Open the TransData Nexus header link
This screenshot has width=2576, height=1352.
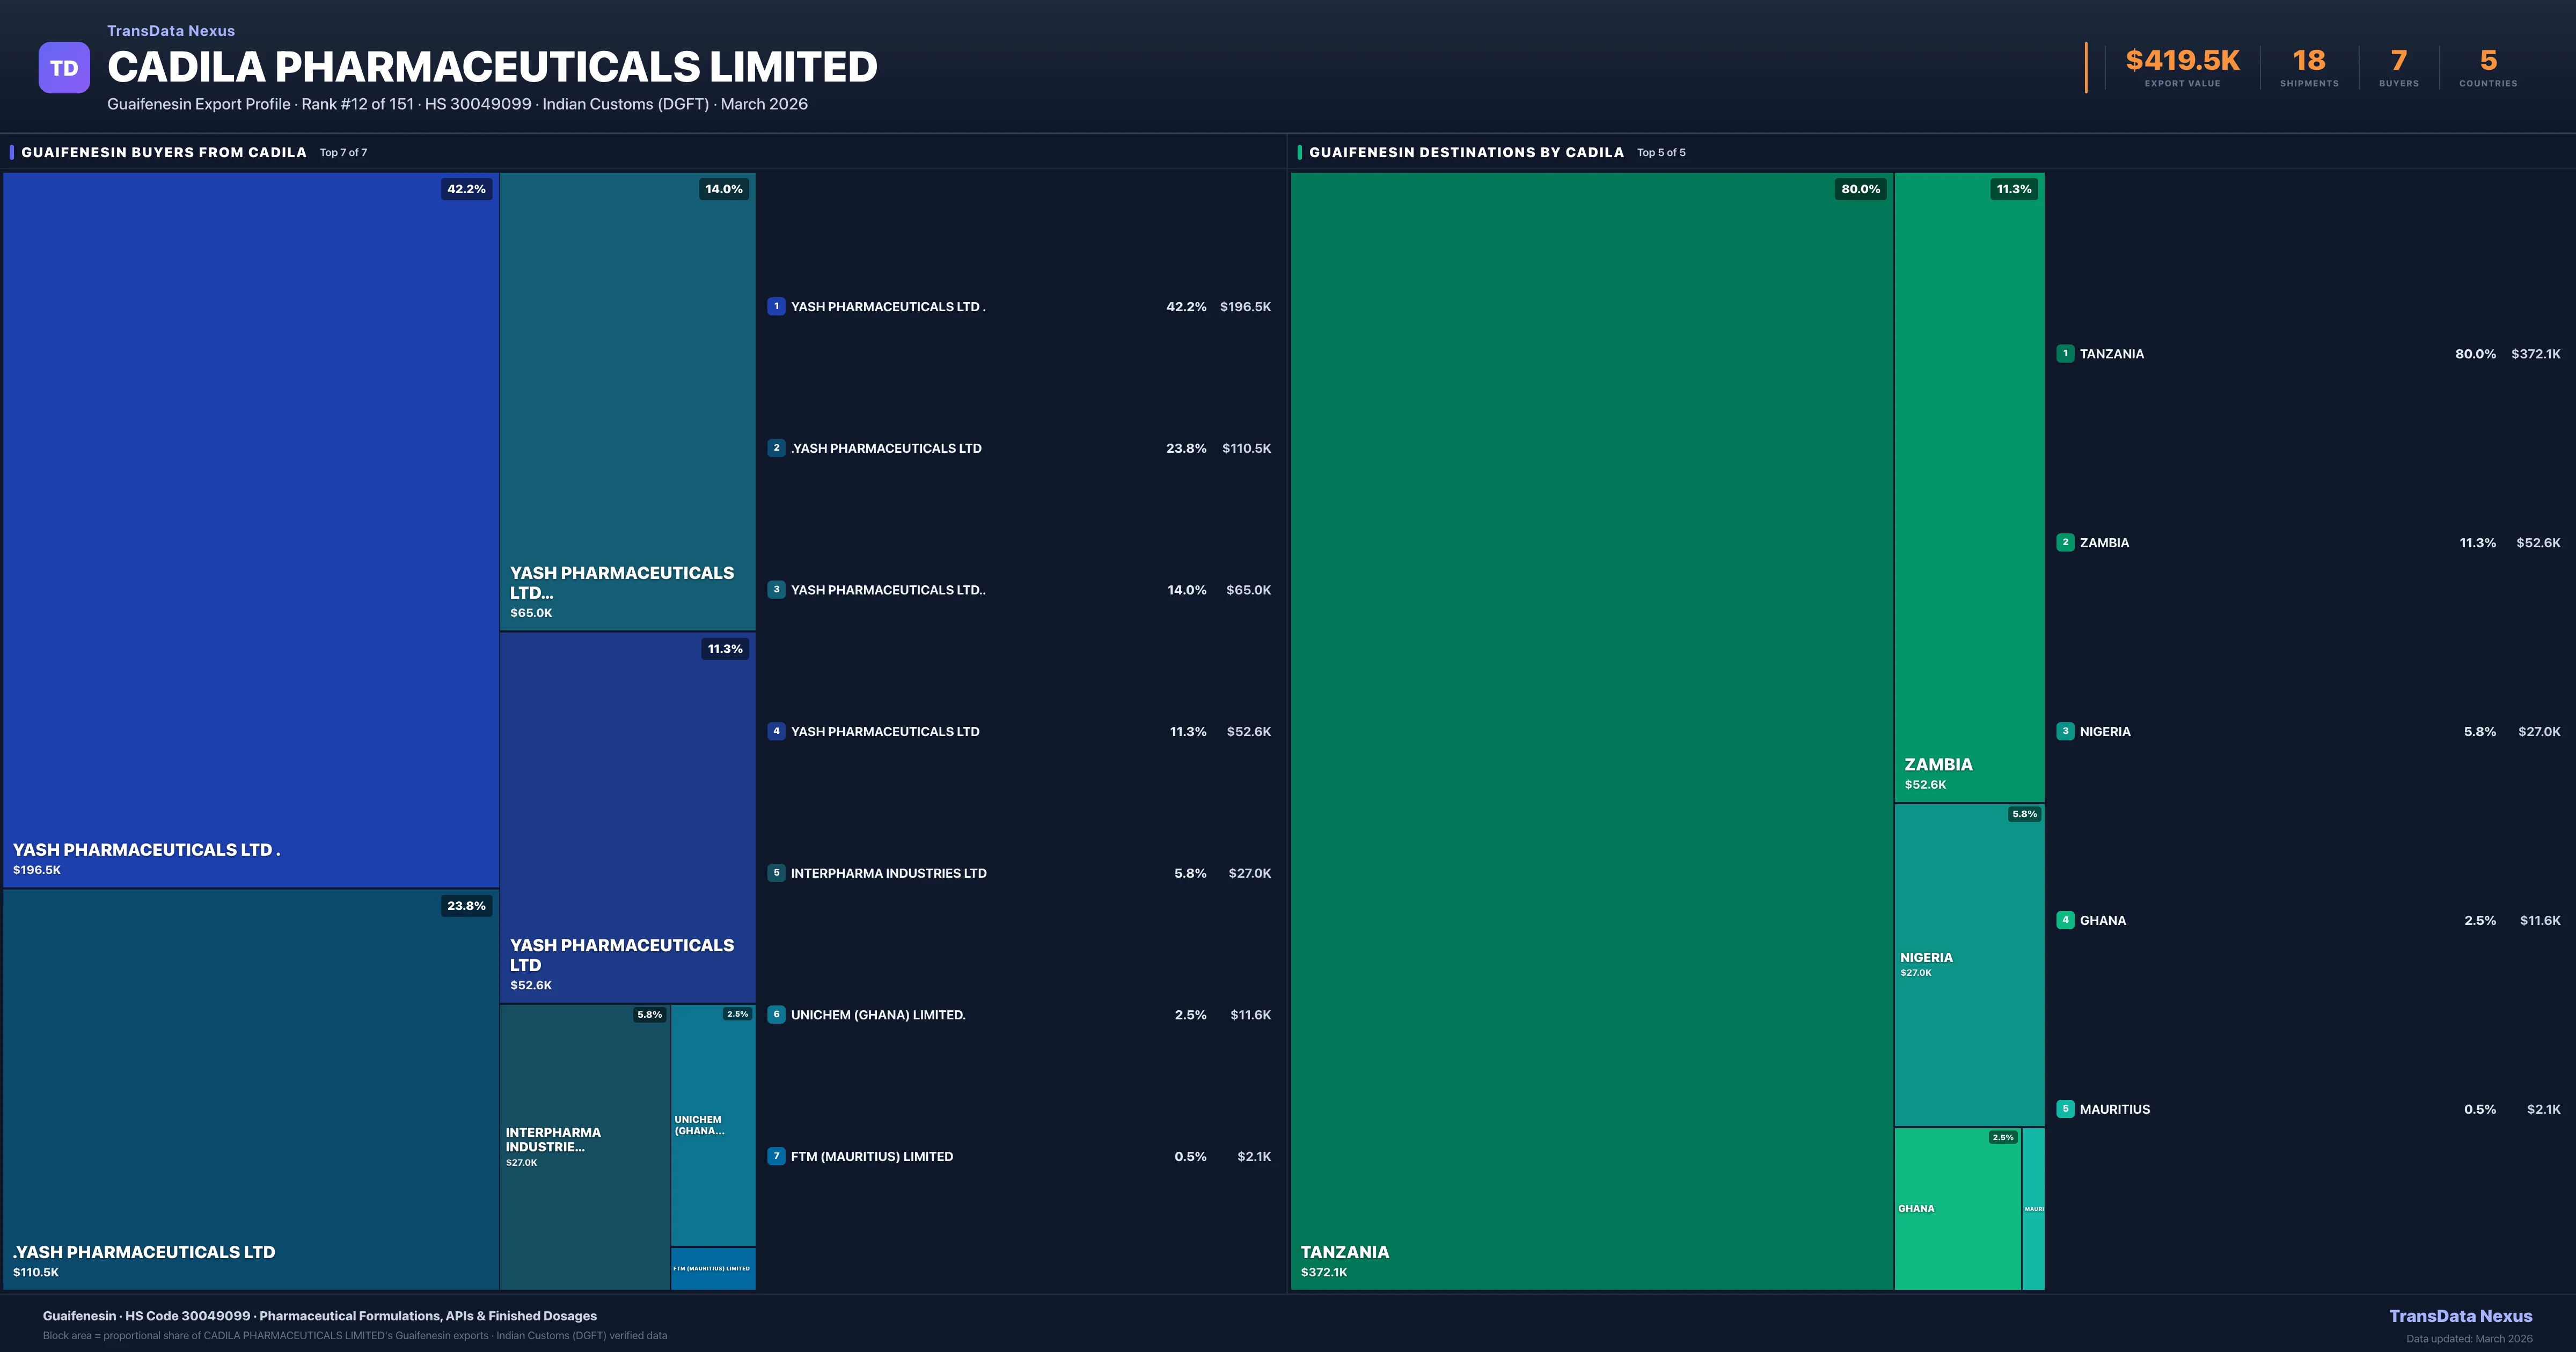[171, 31]
